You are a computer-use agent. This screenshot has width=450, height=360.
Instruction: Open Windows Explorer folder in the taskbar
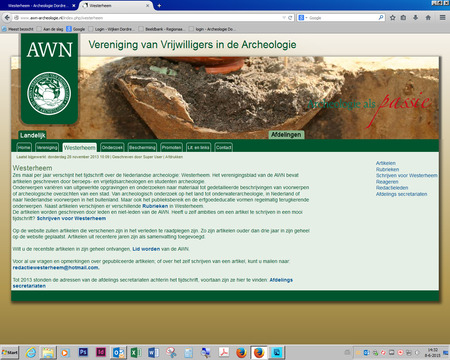click(48, 352)
